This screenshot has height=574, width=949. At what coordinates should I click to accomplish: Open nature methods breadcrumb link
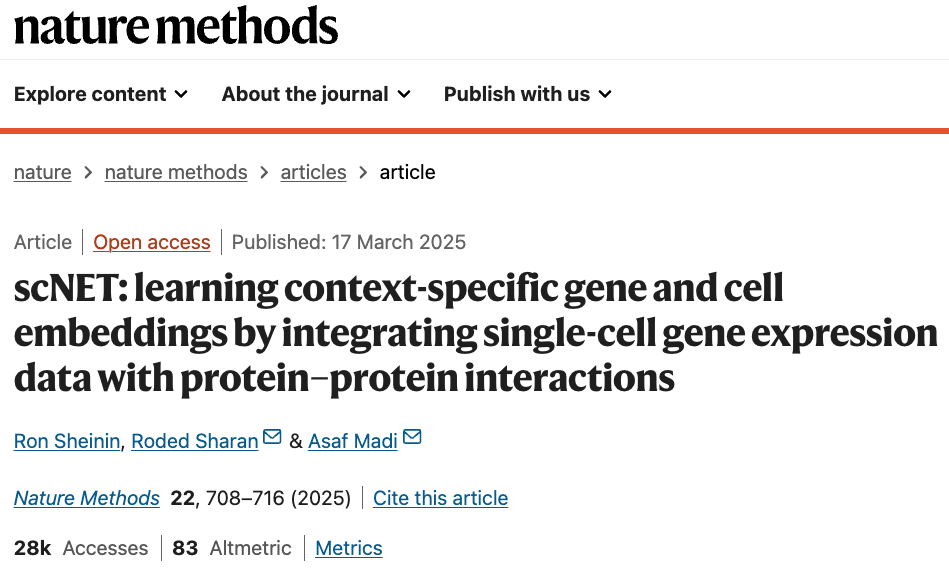[176, 173]
